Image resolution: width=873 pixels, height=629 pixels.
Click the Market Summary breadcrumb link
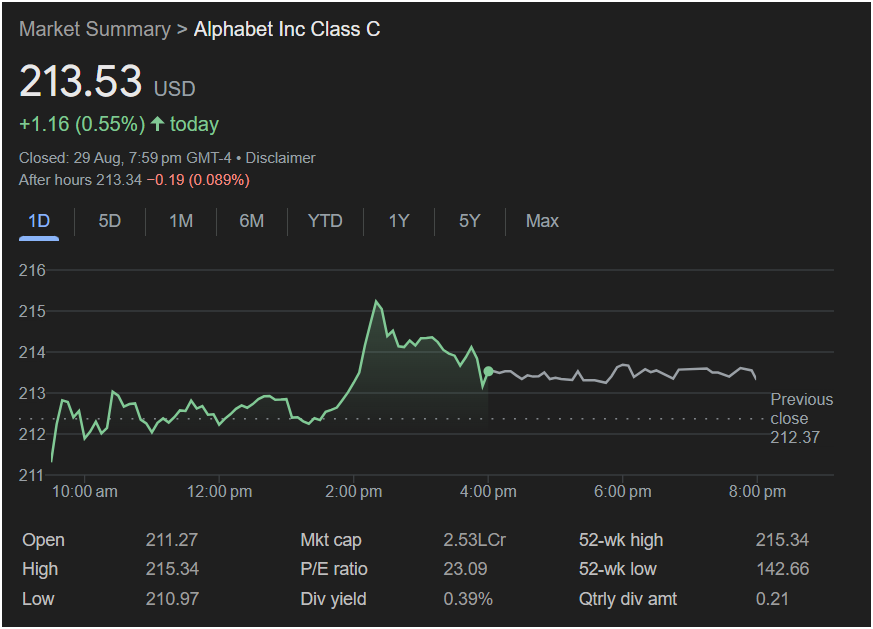pos(94,29)
